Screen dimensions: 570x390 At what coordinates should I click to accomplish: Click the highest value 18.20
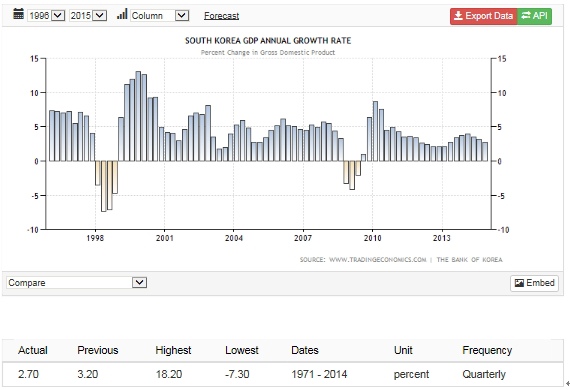click(x=169, y=374)
